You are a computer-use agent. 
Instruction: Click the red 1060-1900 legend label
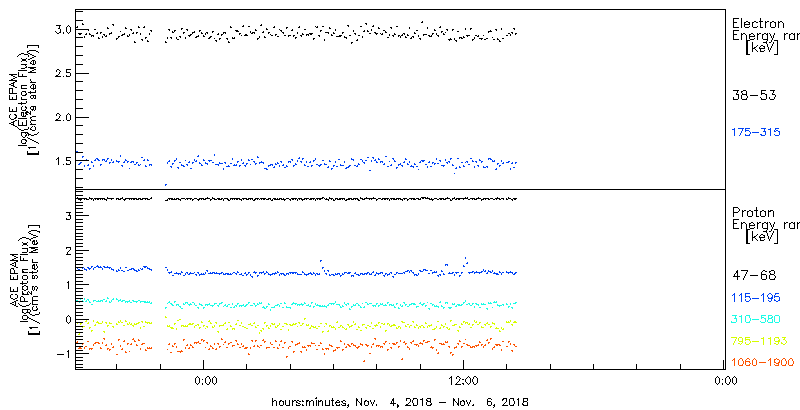pyautogui.click(x=763, y=363)
